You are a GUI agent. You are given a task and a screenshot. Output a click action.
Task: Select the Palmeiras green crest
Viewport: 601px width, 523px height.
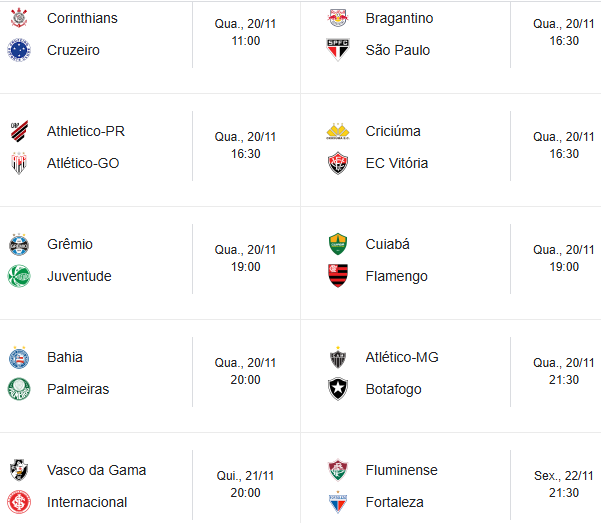pos(19,389)
